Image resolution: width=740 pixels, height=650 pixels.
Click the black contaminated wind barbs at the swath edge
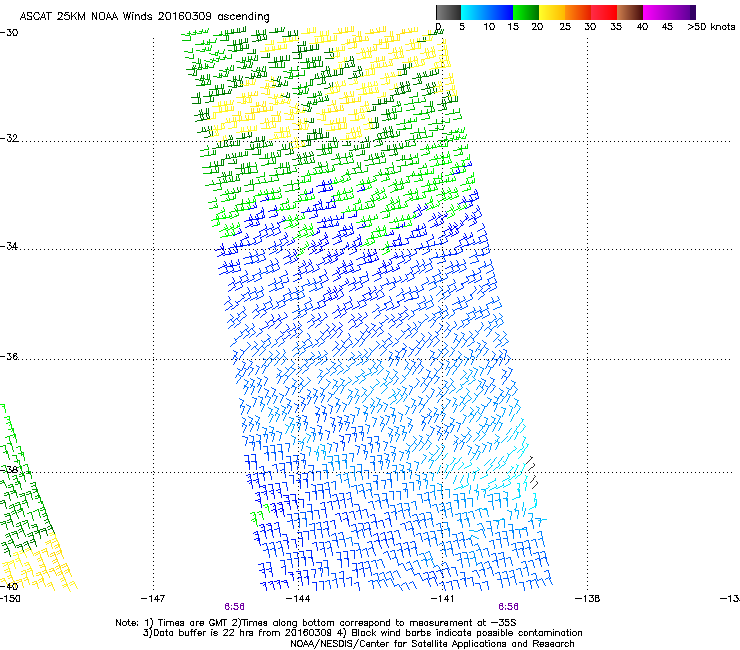pos(532,472)
